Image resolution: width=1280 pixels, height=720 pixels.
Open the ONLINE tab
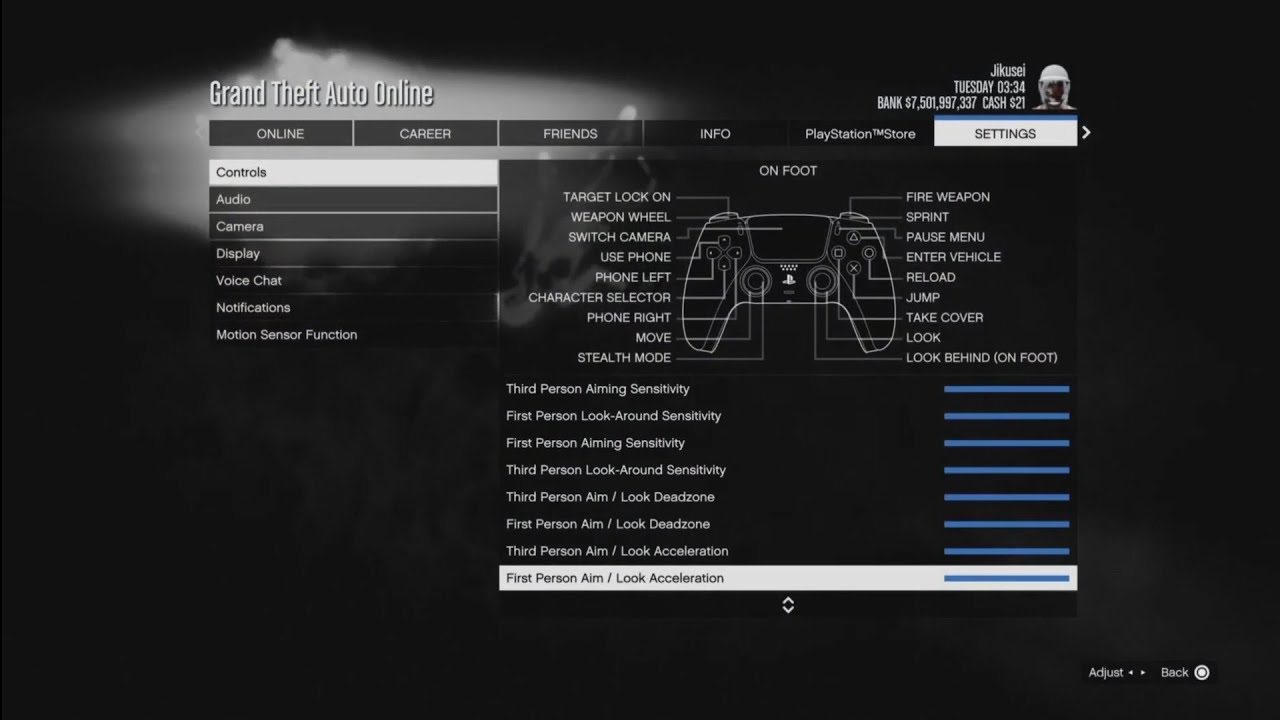point(280,133)
